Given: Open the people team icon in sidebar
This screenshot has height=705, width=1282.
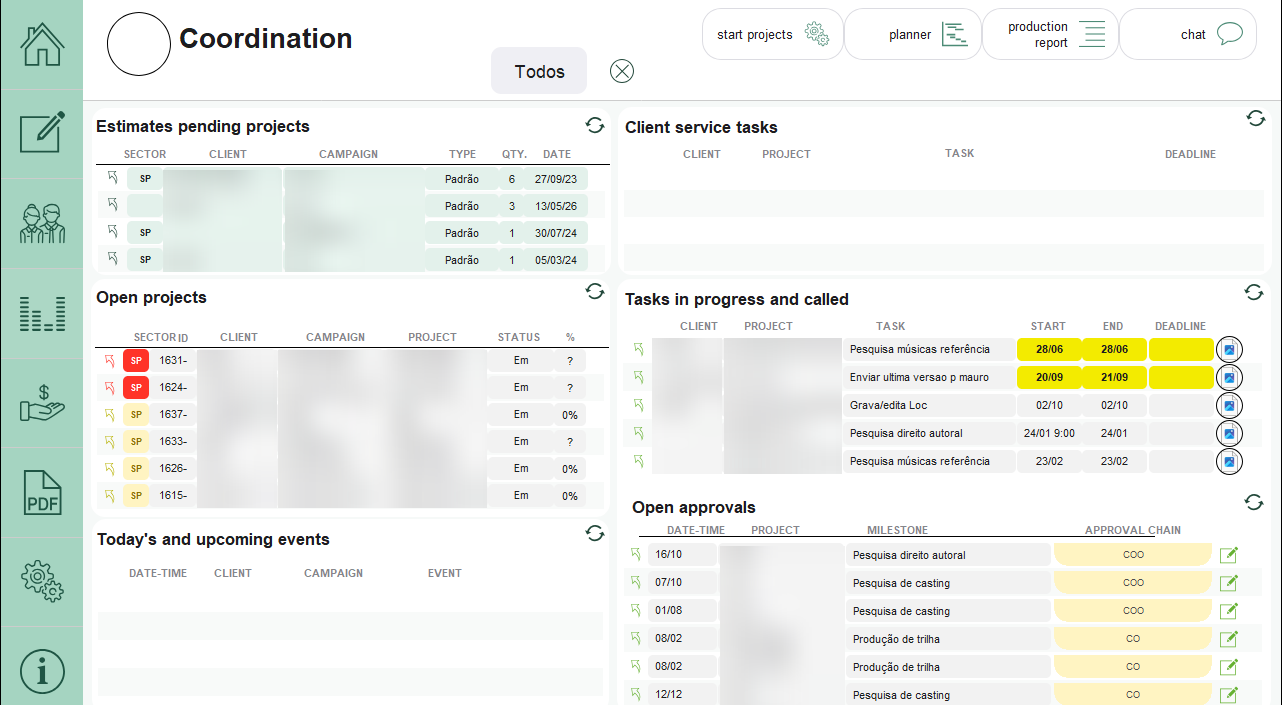Looking at the screenshot, I should pyautogui.click(x=42, y=223).
